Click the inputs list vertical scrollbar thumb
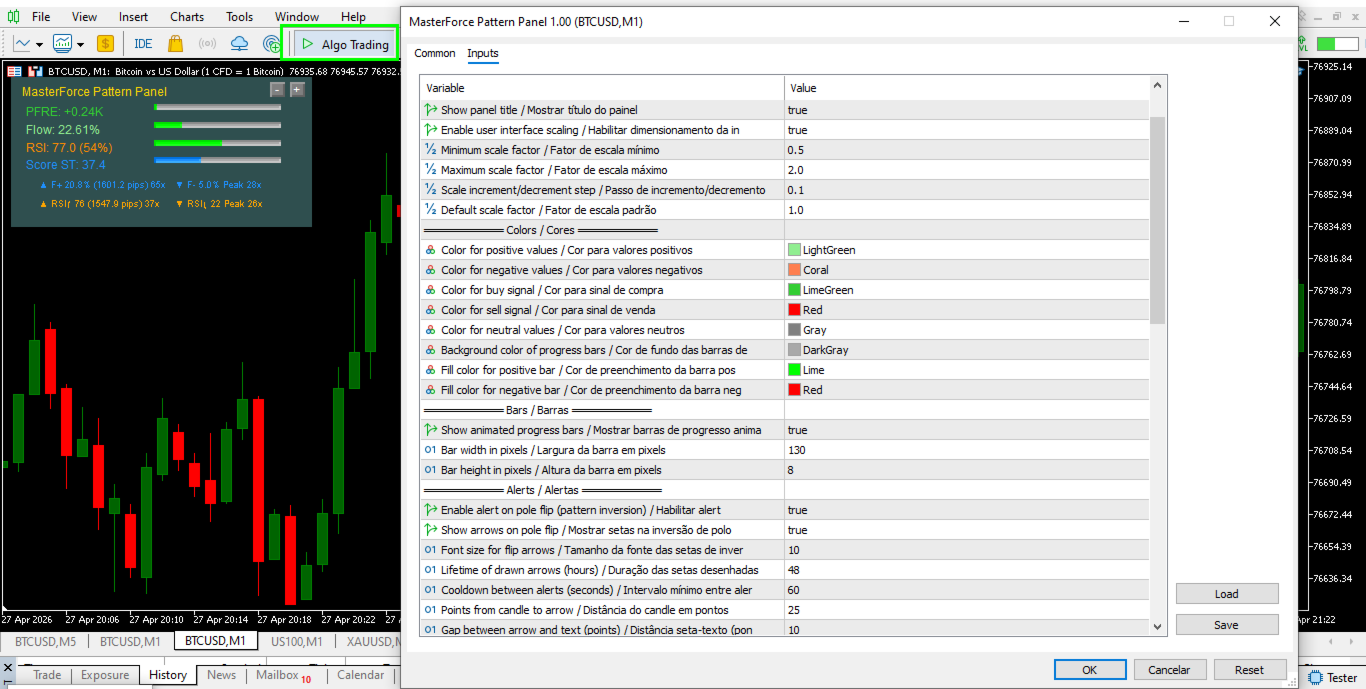 [1158, 220]
